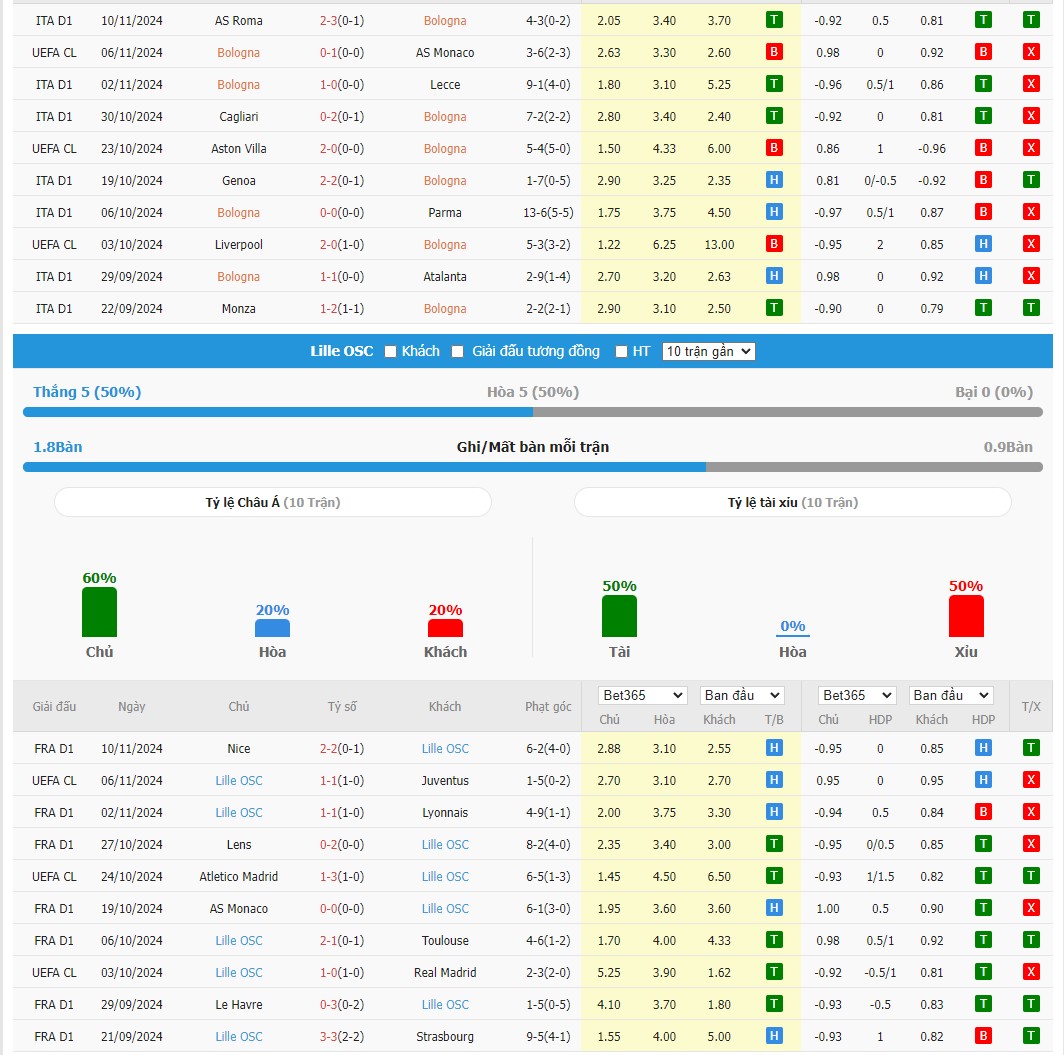Viewport: 1064px width, 1055px height.
Task: Click the blue H result badge in Parma row
Action: (774, 212)
